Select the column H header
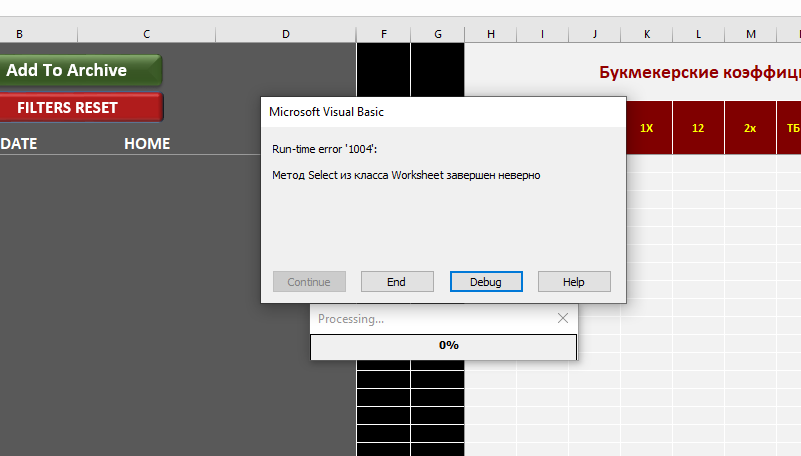Image resolution: width=801 pixels, height=456 pixels. (x=490, y=34)
